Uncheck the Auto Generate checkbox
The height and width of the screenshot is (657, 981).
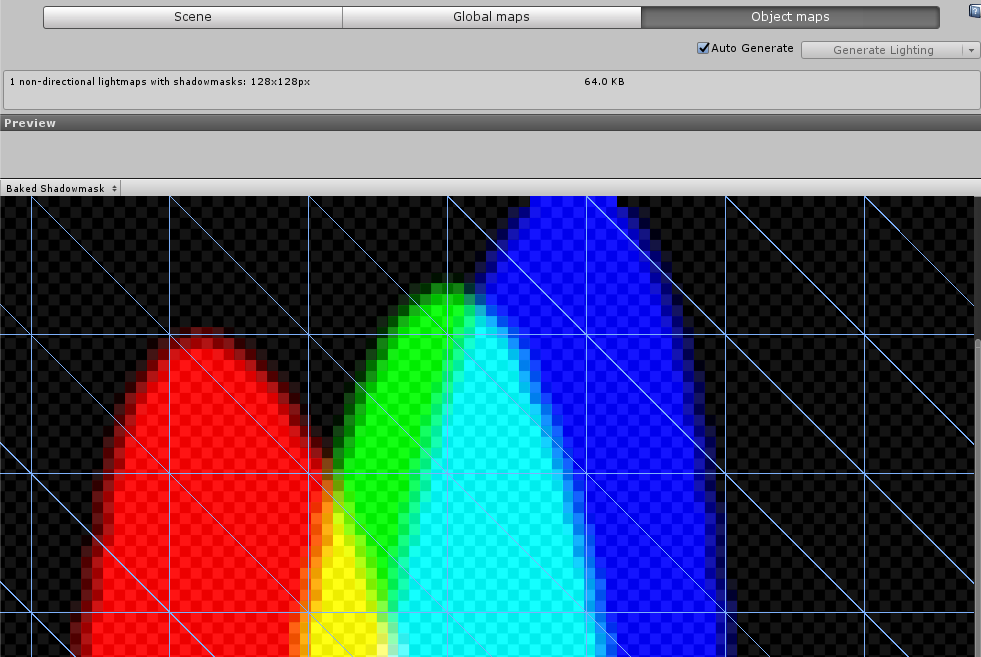(704, 48)
